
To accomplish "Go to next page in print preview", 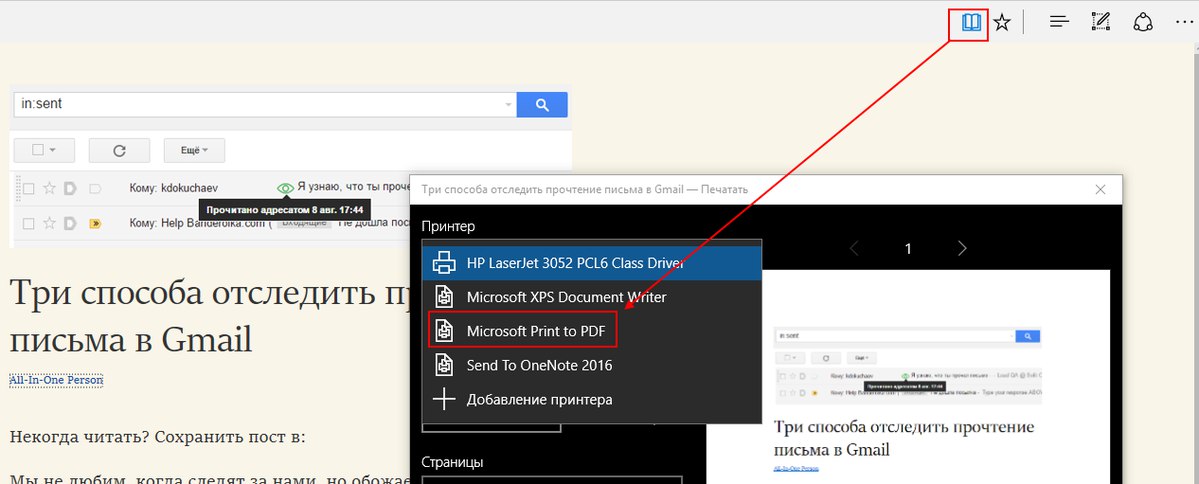I will pyautogui.click(x=962, y=248).
